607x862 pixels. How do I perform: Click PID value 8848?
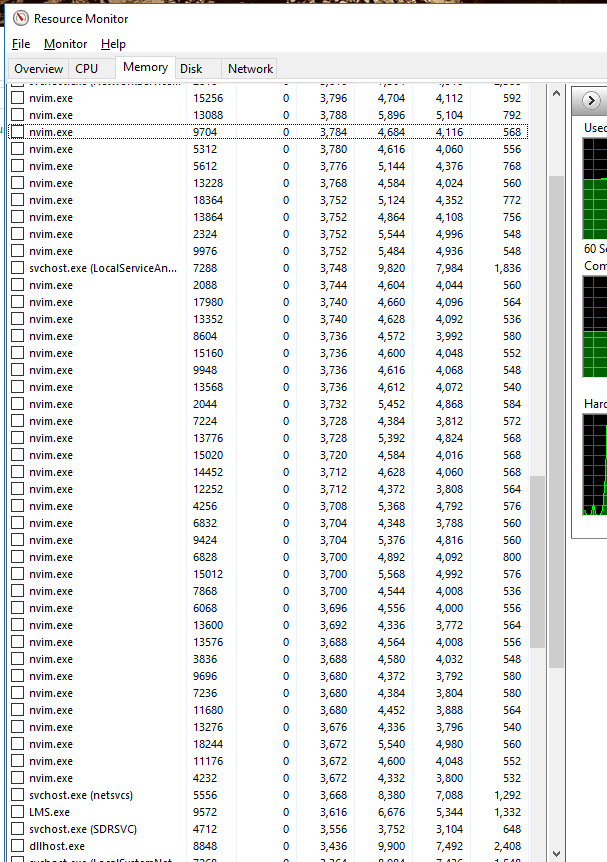tap(205, 846)
